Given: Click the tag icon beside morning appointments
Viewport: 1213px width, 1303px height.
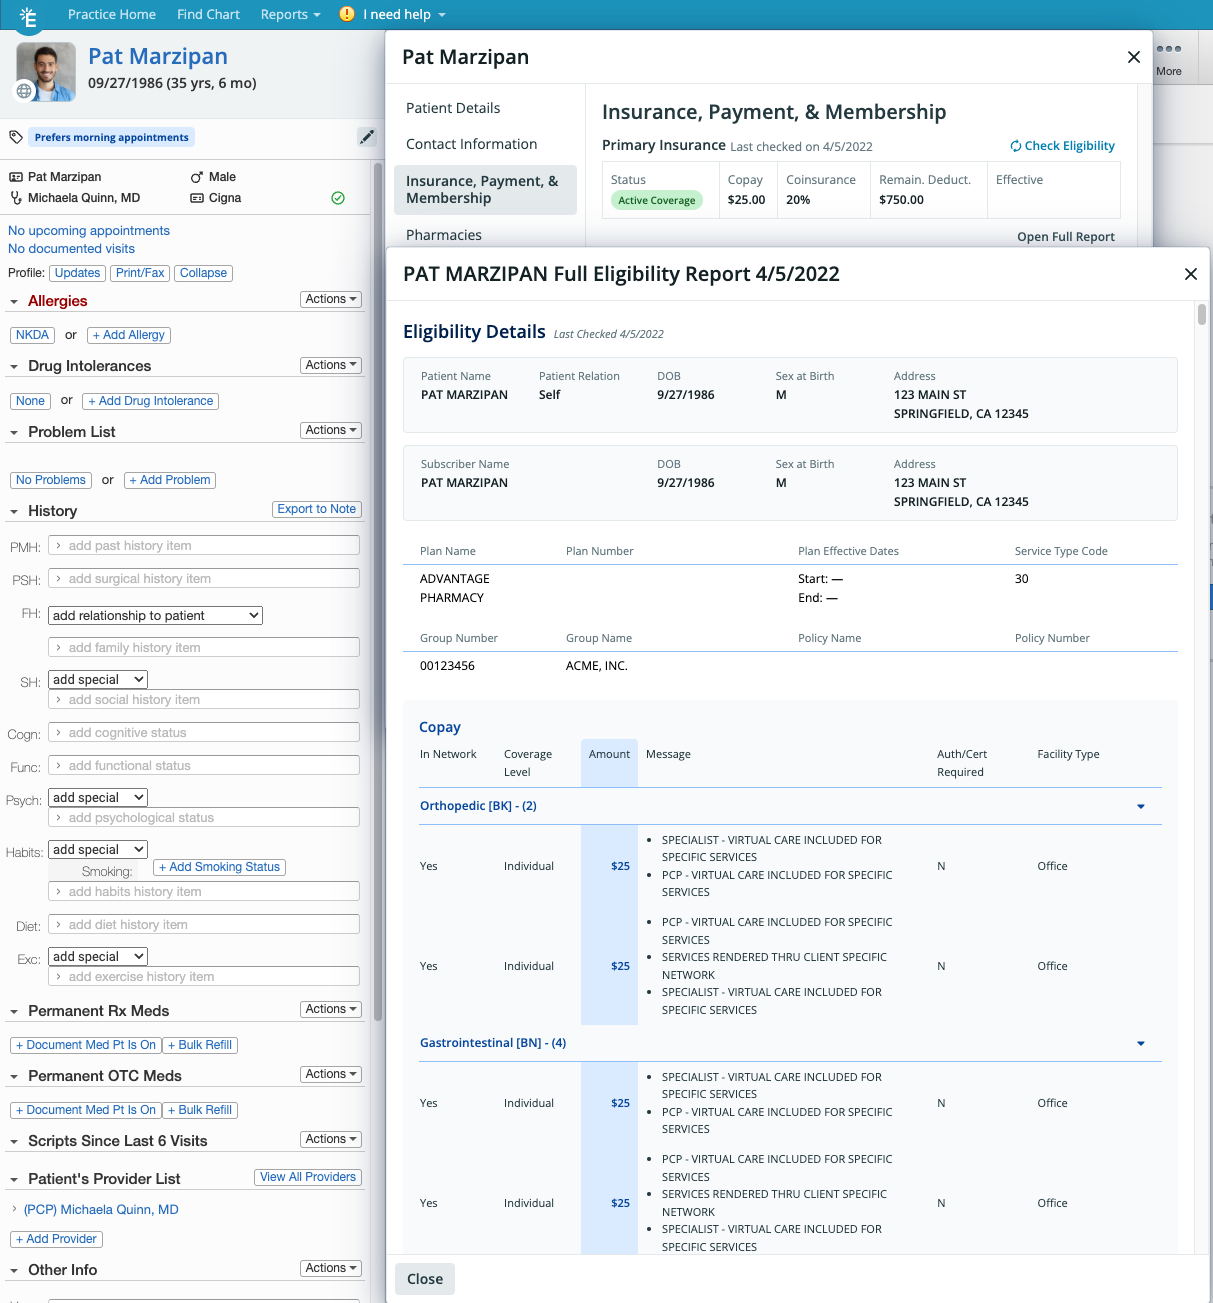Looking at the screenshot, I should [x=16, y=137].
